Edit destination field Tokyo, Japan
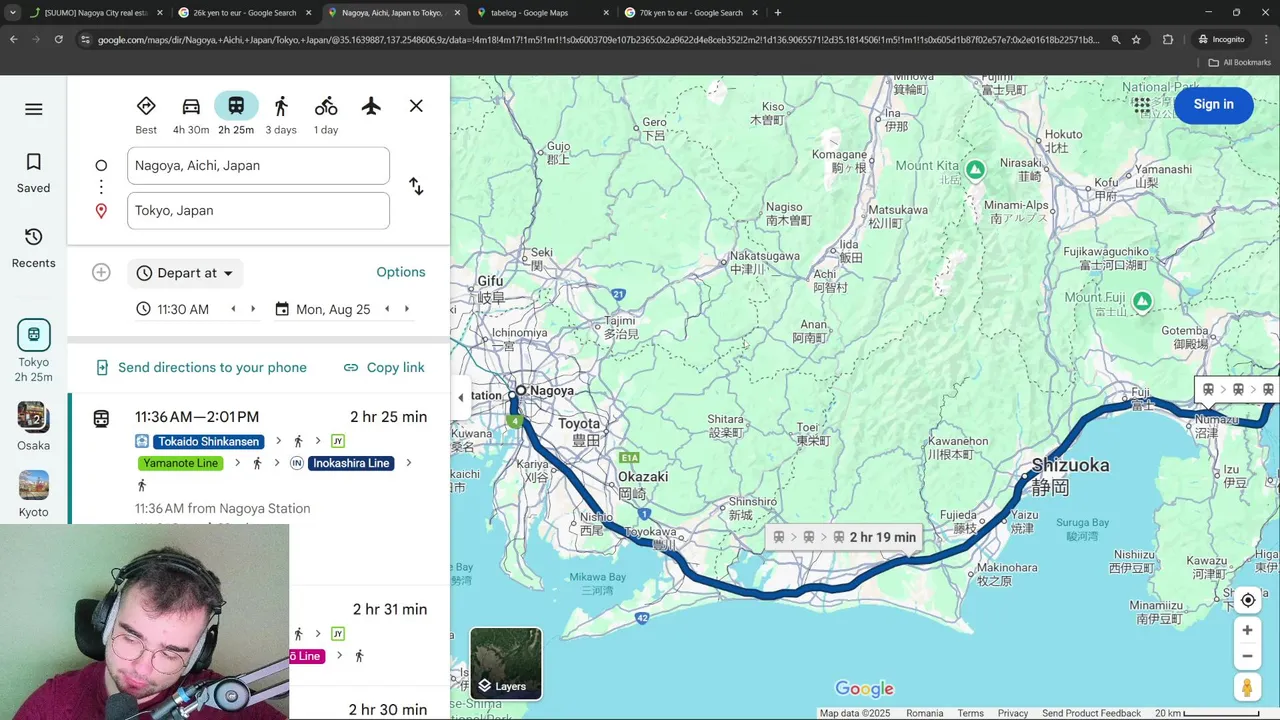The height and width of the screenshot is (720, 1280). [x=258, y=211]
